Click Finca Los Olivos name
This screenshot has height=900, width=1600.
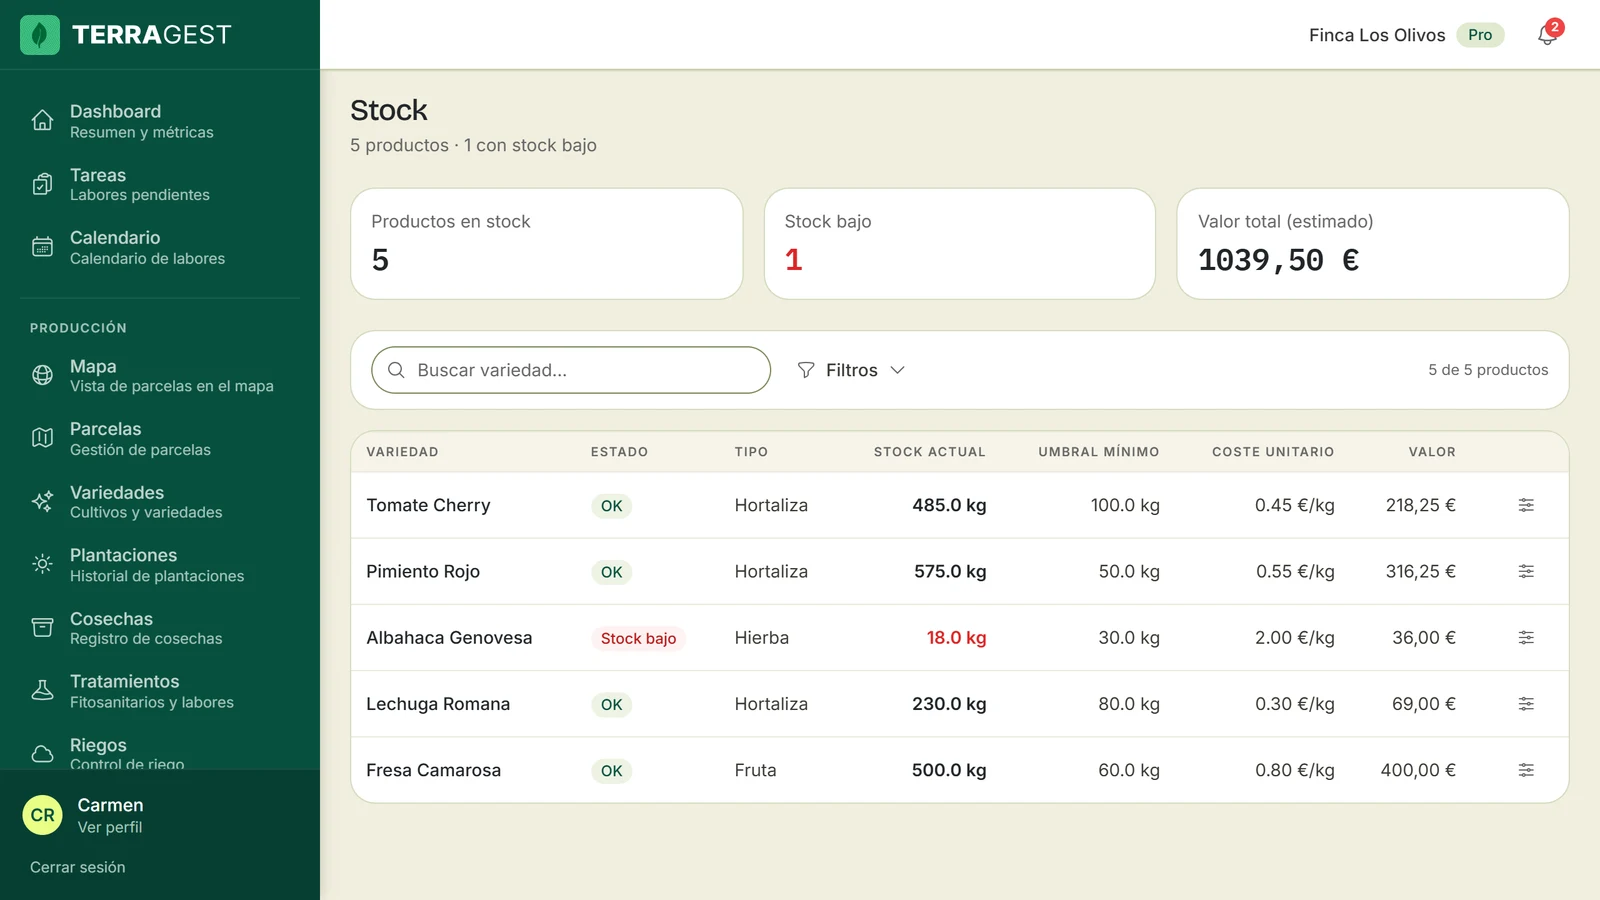pos(1377,35)
